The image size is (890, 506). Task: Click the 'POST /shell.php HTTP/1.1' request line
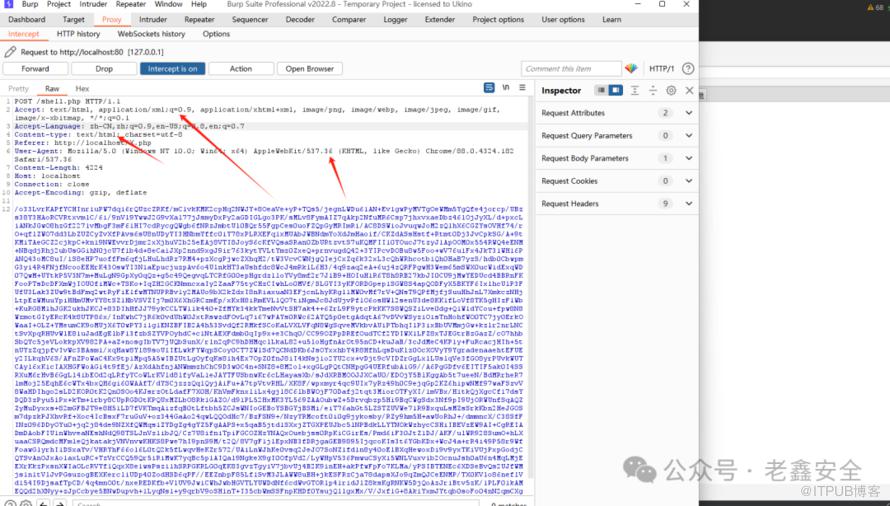point(68,101)
